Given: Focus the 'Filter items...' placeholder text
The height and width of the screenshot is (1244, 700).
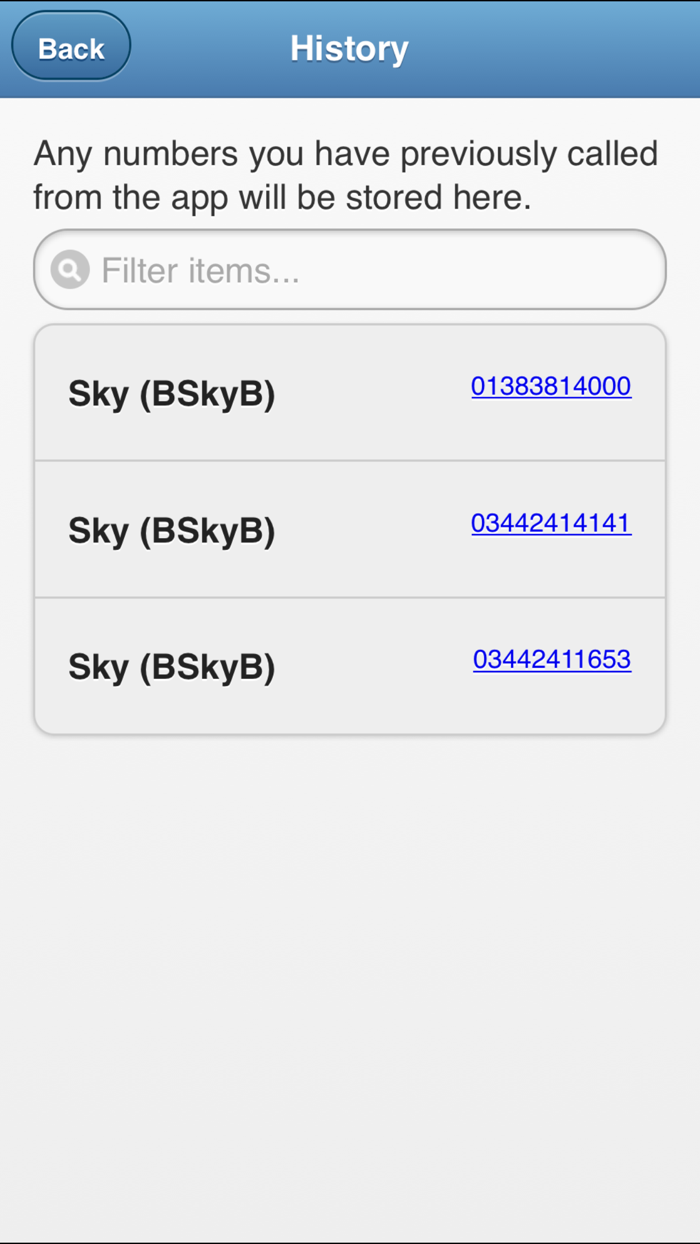Looking at the screenshot, I should pos(200,270).
